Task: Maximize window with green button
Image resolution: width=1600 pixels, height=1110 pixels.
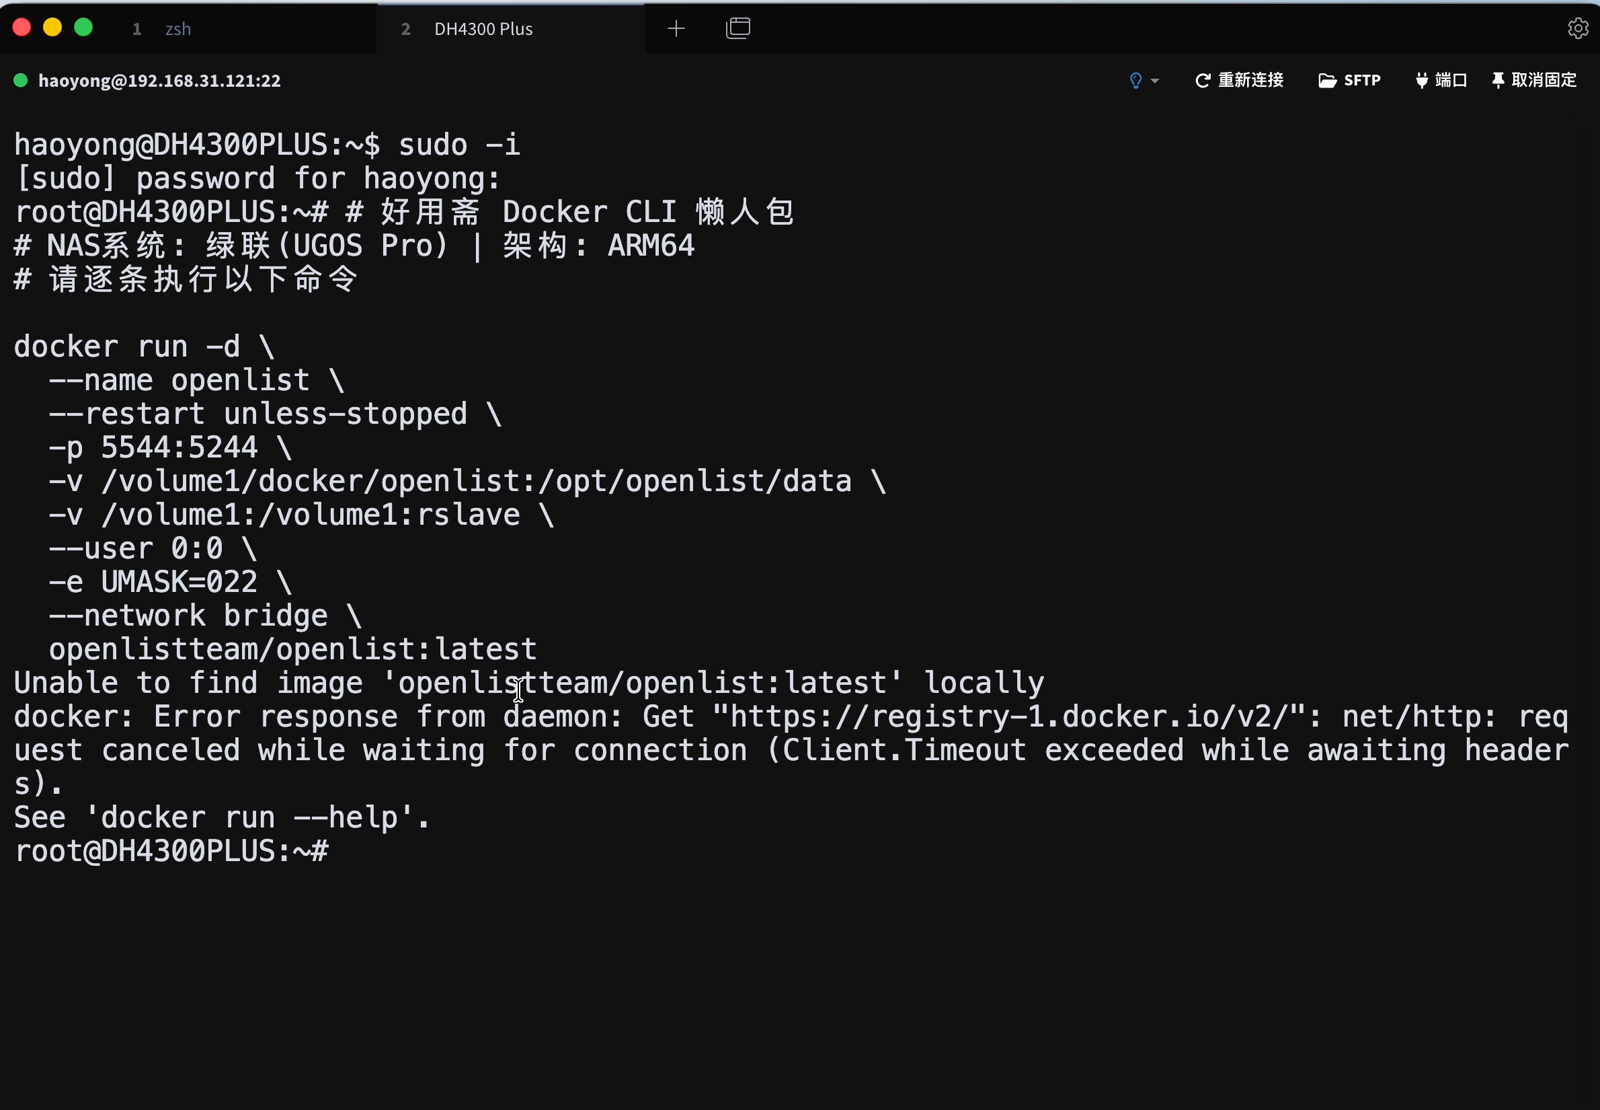Action: 84,28
